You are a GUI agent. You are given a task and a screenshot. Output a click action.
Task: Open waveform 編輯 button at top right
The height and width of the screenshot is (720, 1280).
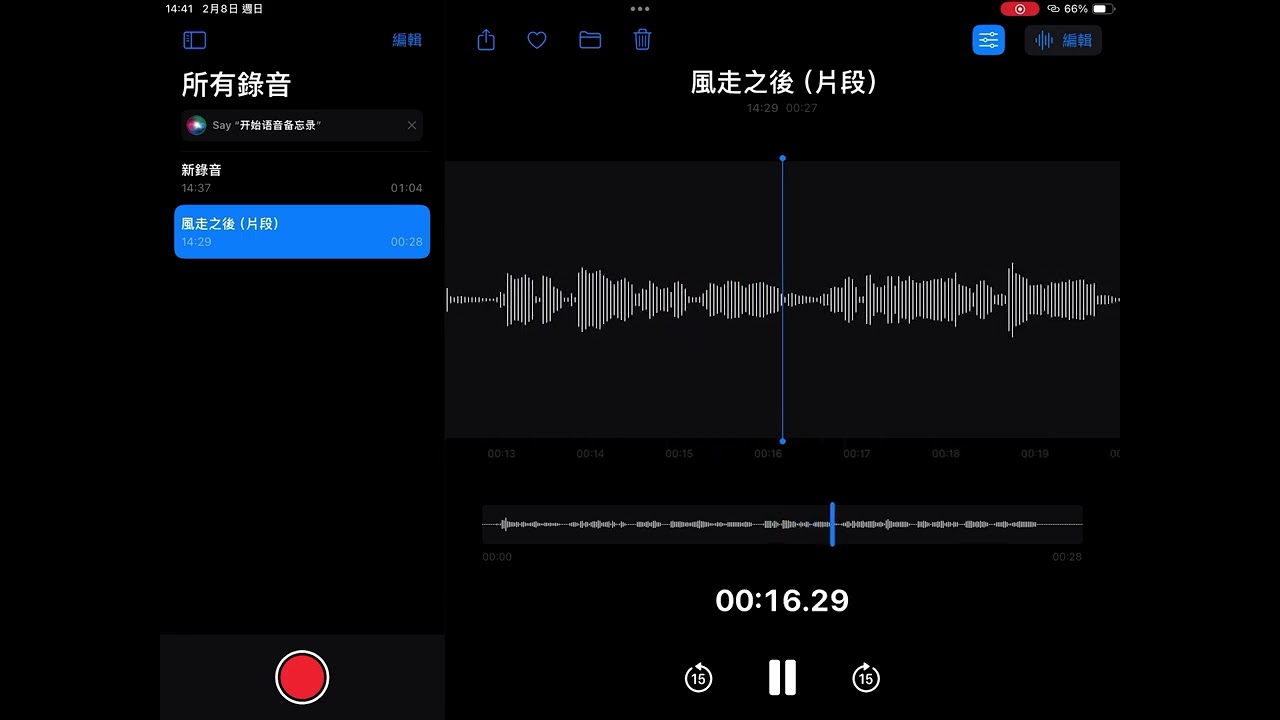(1063, 40)
